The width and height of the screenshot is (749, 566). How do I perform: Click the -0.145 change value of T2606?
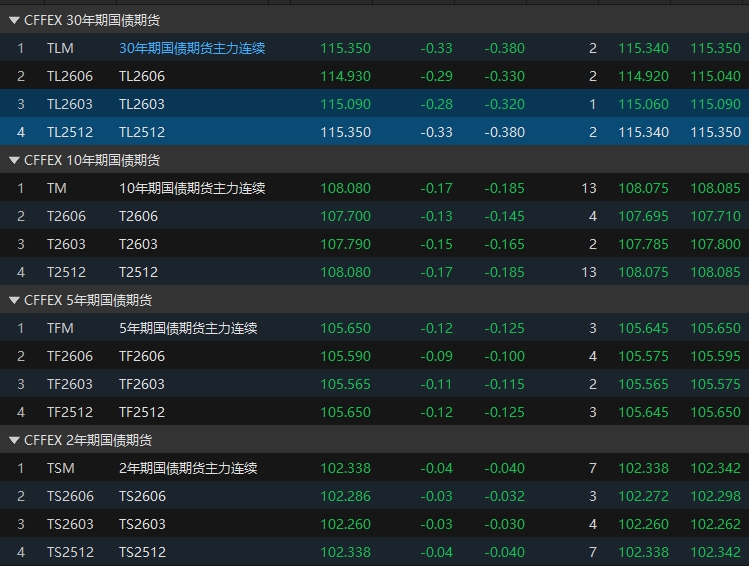504,216
